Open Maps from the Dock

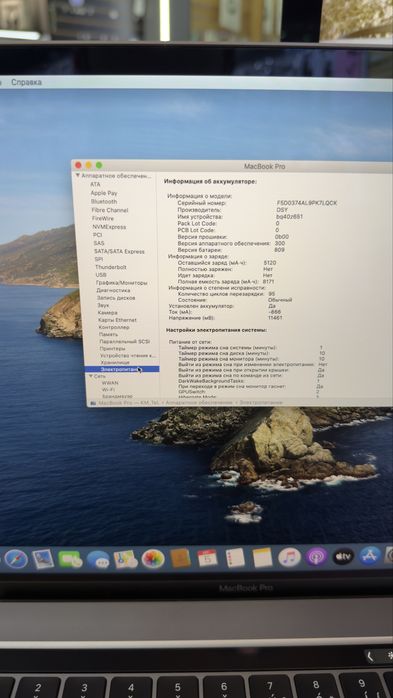(x=126, y=559)
